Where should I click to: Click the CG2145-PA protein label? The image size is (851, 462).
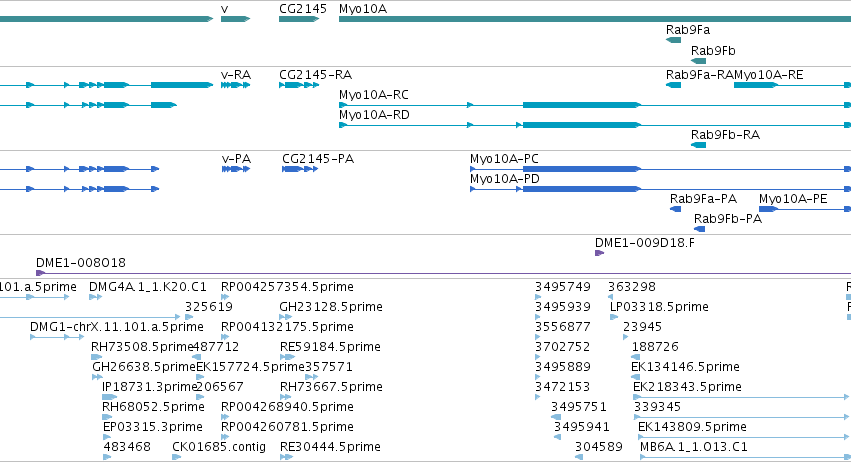(x=318, y=159)
